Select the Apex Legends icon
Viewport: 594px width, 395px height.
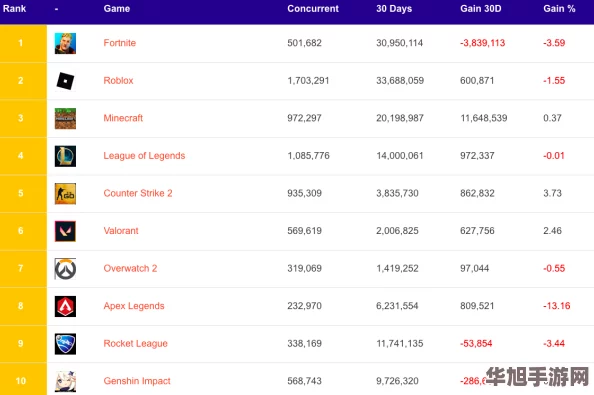click(x=65, y=306)
